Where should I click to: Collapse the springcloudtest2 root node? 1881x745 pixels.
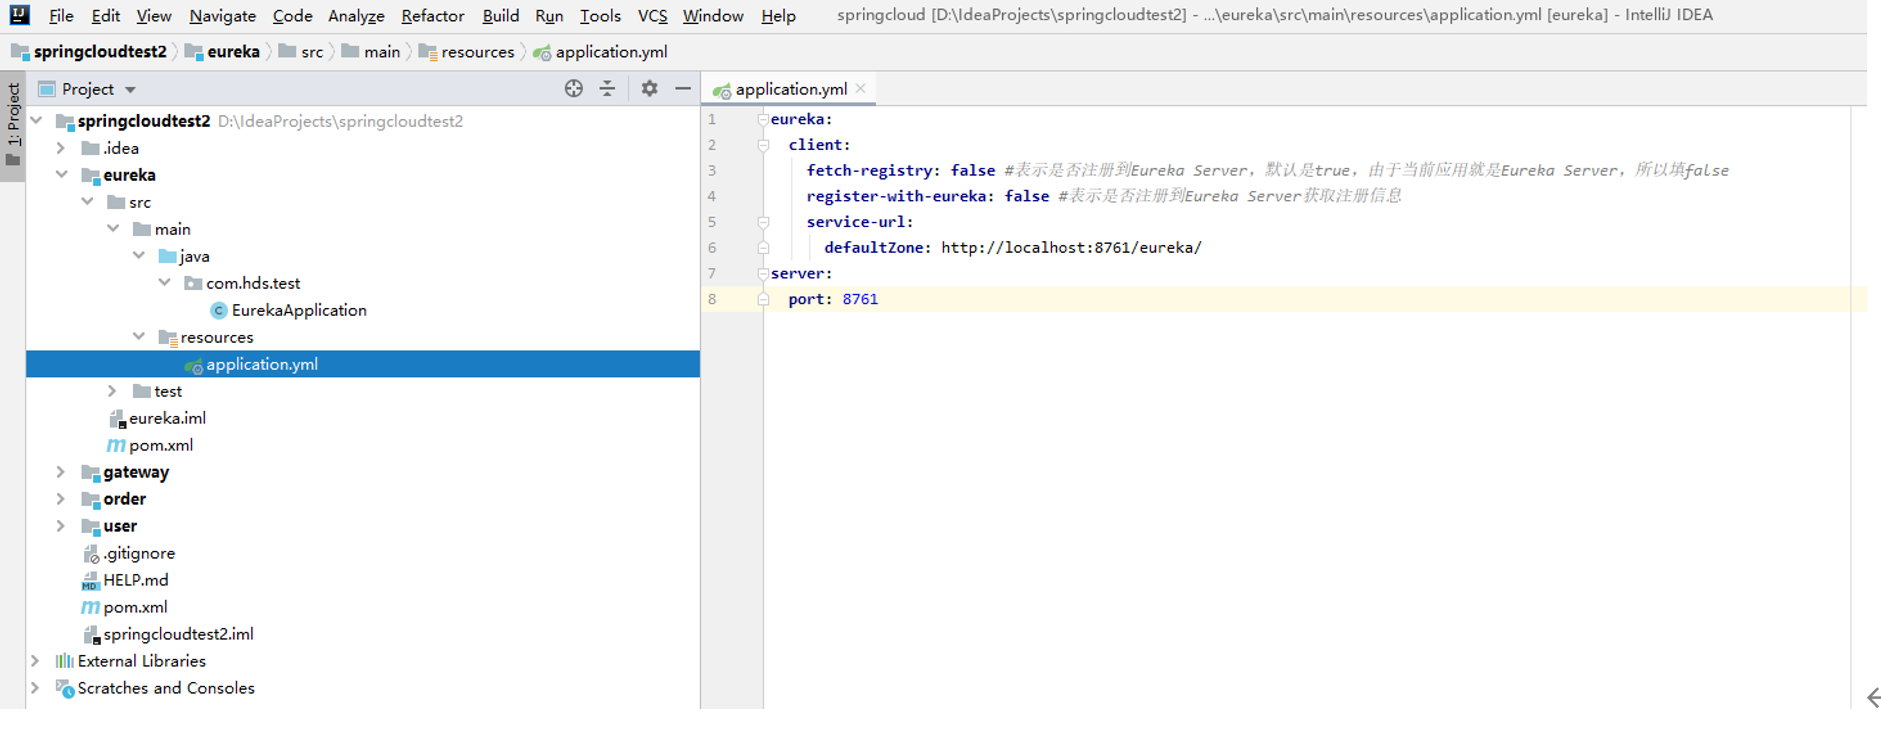36,120
